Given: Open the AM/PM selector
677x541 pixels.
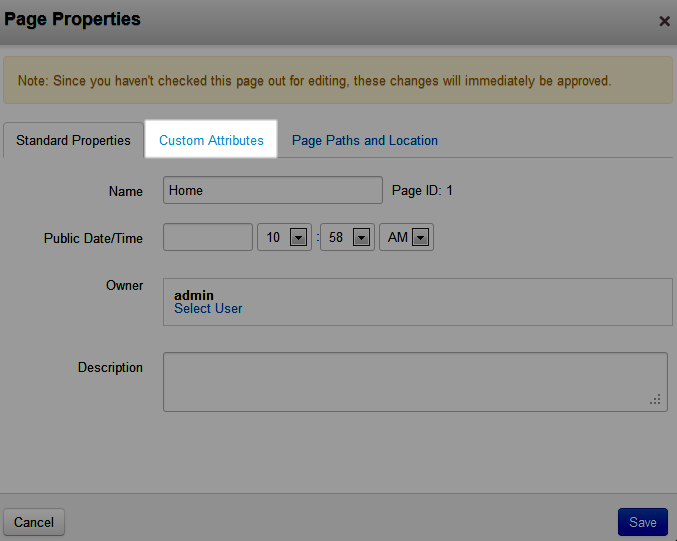Looking at the screenshot, I should click(x=406, y=237).
